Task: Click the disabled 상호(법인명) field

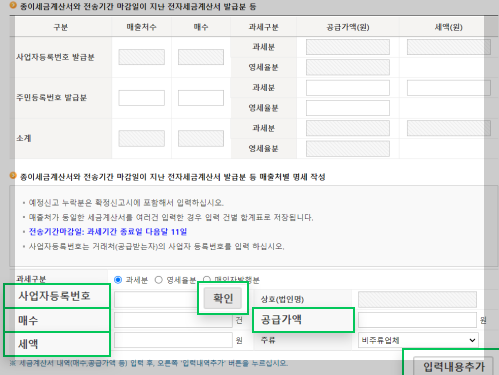Action: pyautogui.click(x=417, y=299)
